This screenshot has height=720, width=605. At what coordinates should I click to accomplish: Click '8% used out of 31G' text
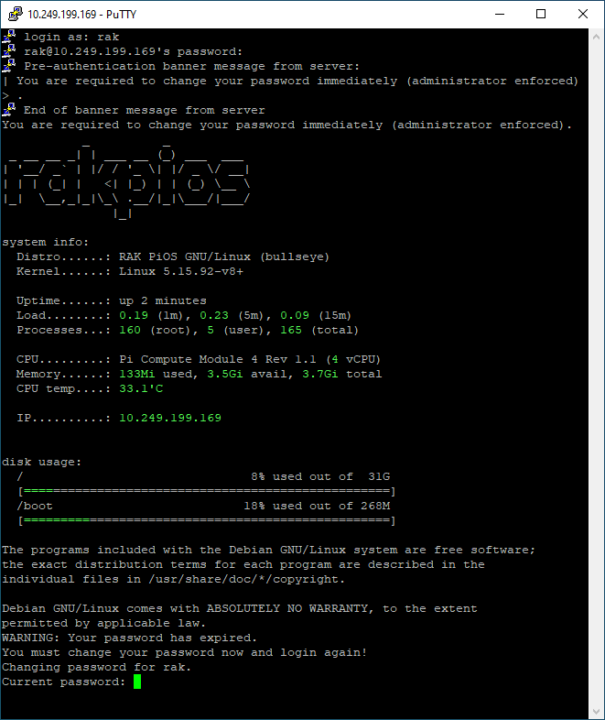coord(320,477)
